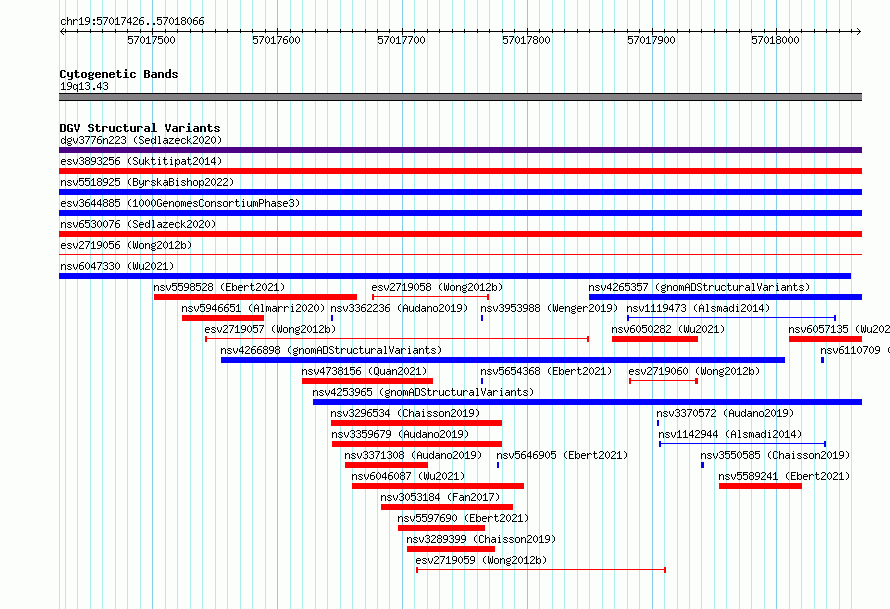Click the dgv3776n223 (Sedlazeck2020) variant label

click(x=141, y=140)
